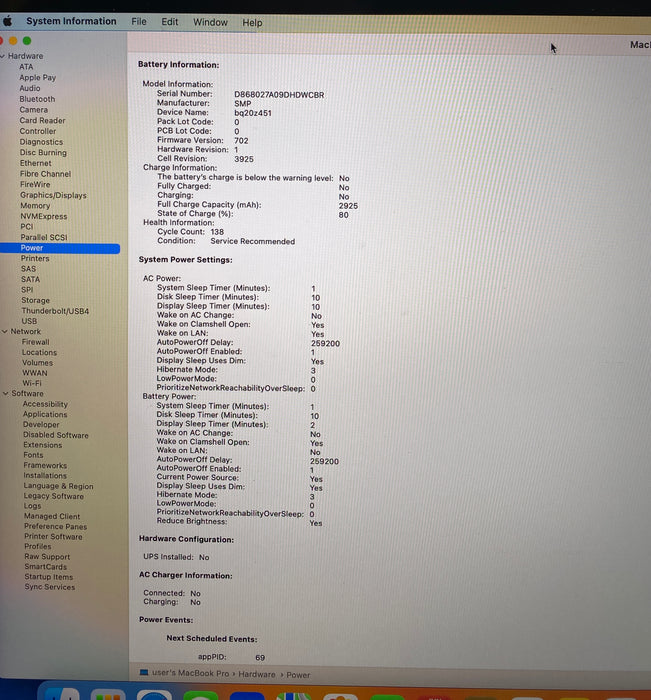The height and width of the screenshot is (700, 651).
Task: Select Preference Panes in the sidebar
Action: pos(55,526)
